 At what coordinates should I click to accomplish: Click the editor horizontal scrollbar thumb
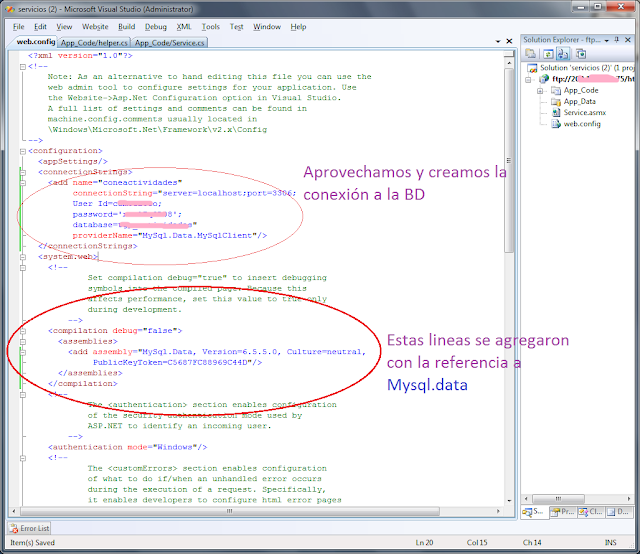tap(230, 511)
